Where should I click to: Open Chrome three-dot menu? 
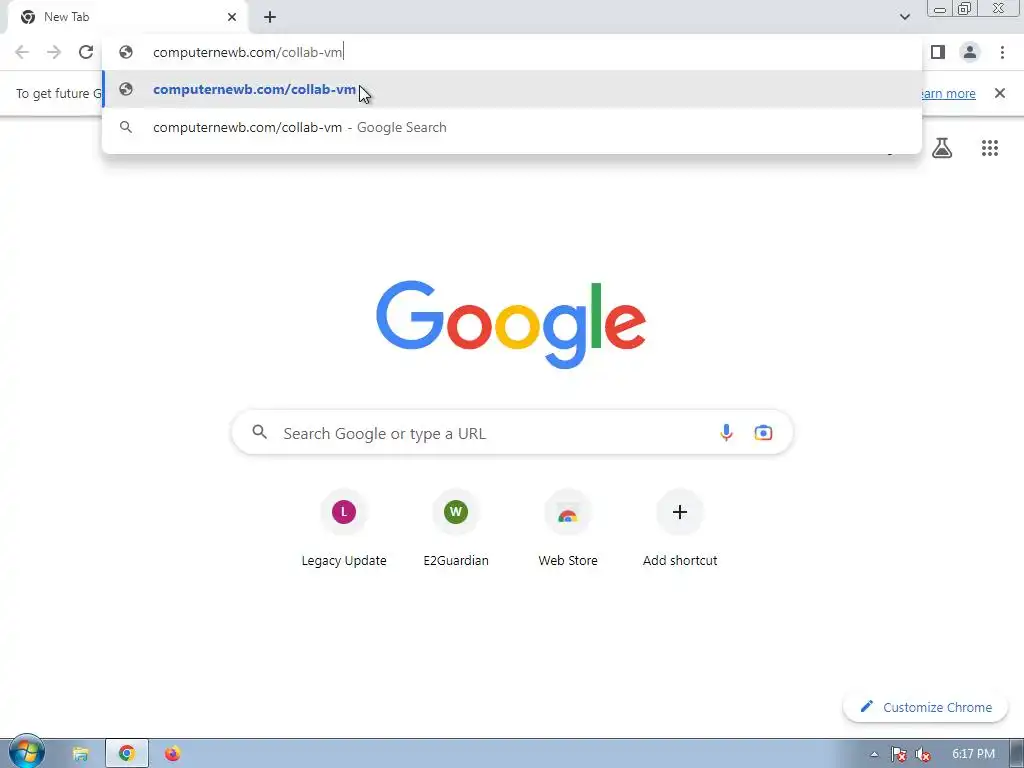click(x=1002, y=52)
